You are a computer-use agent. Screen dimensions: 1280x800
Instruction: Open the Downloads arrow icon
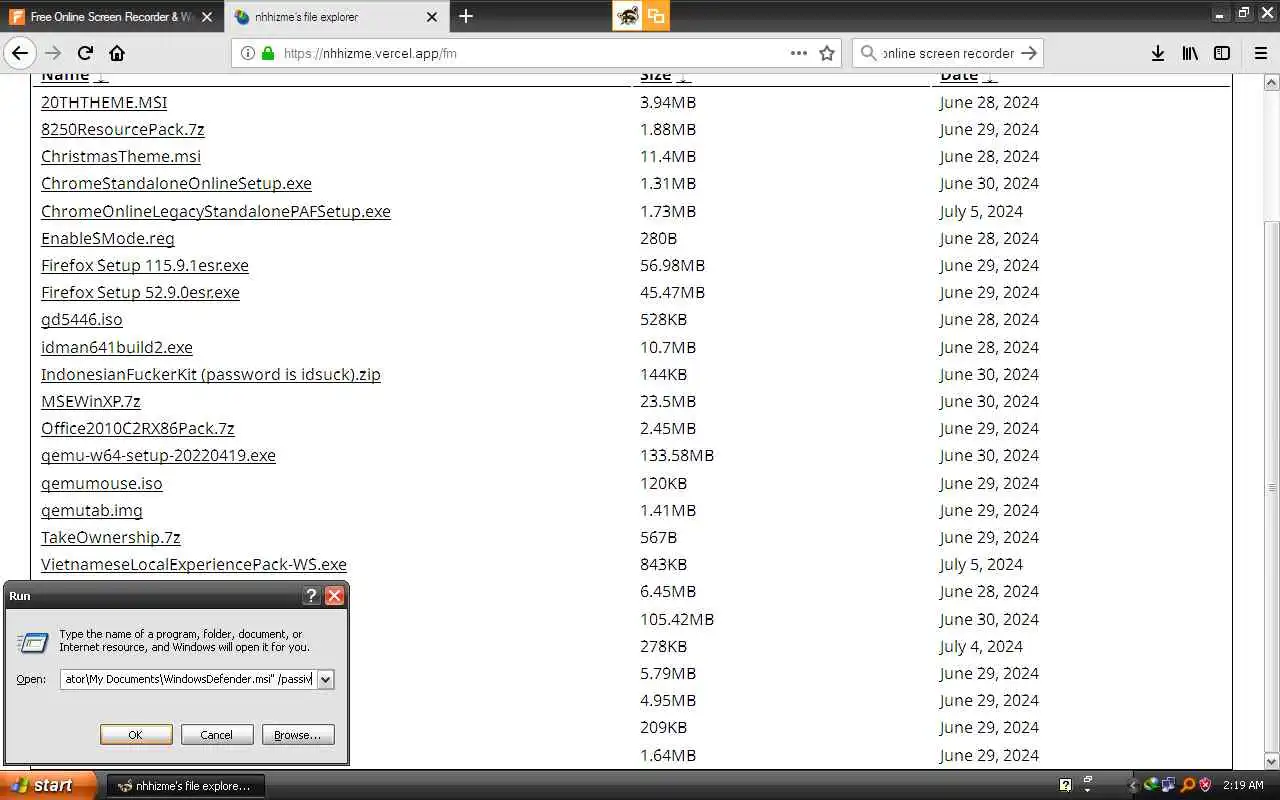pos(1157,53)
